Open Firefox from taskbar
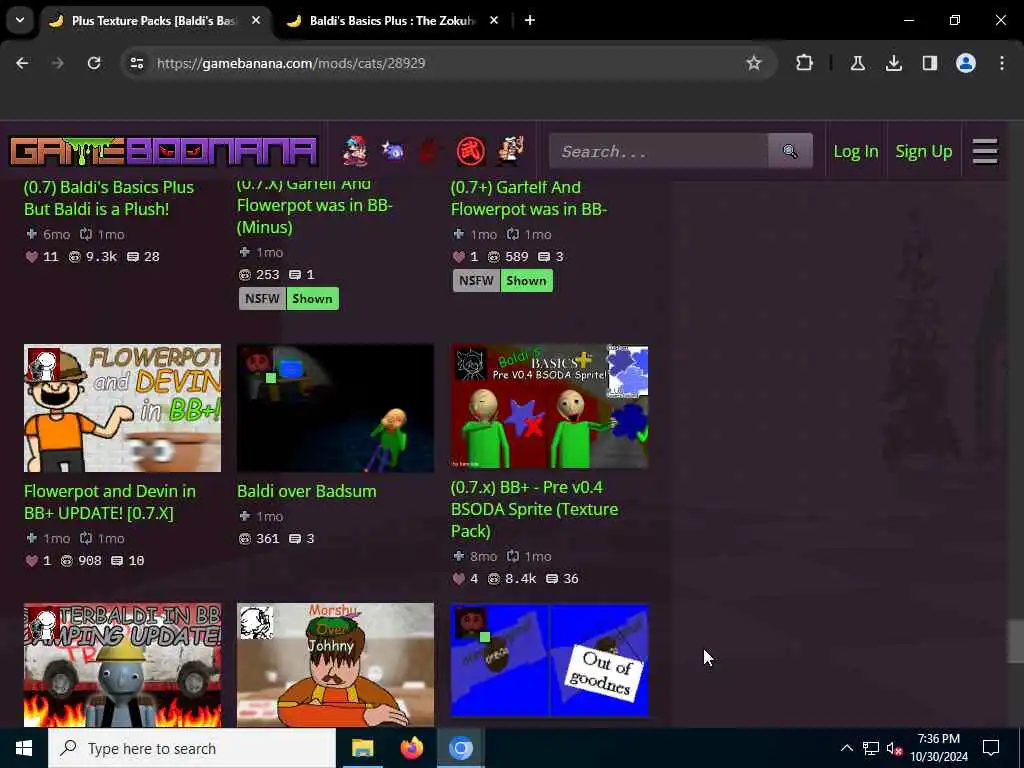 [411, 748]
